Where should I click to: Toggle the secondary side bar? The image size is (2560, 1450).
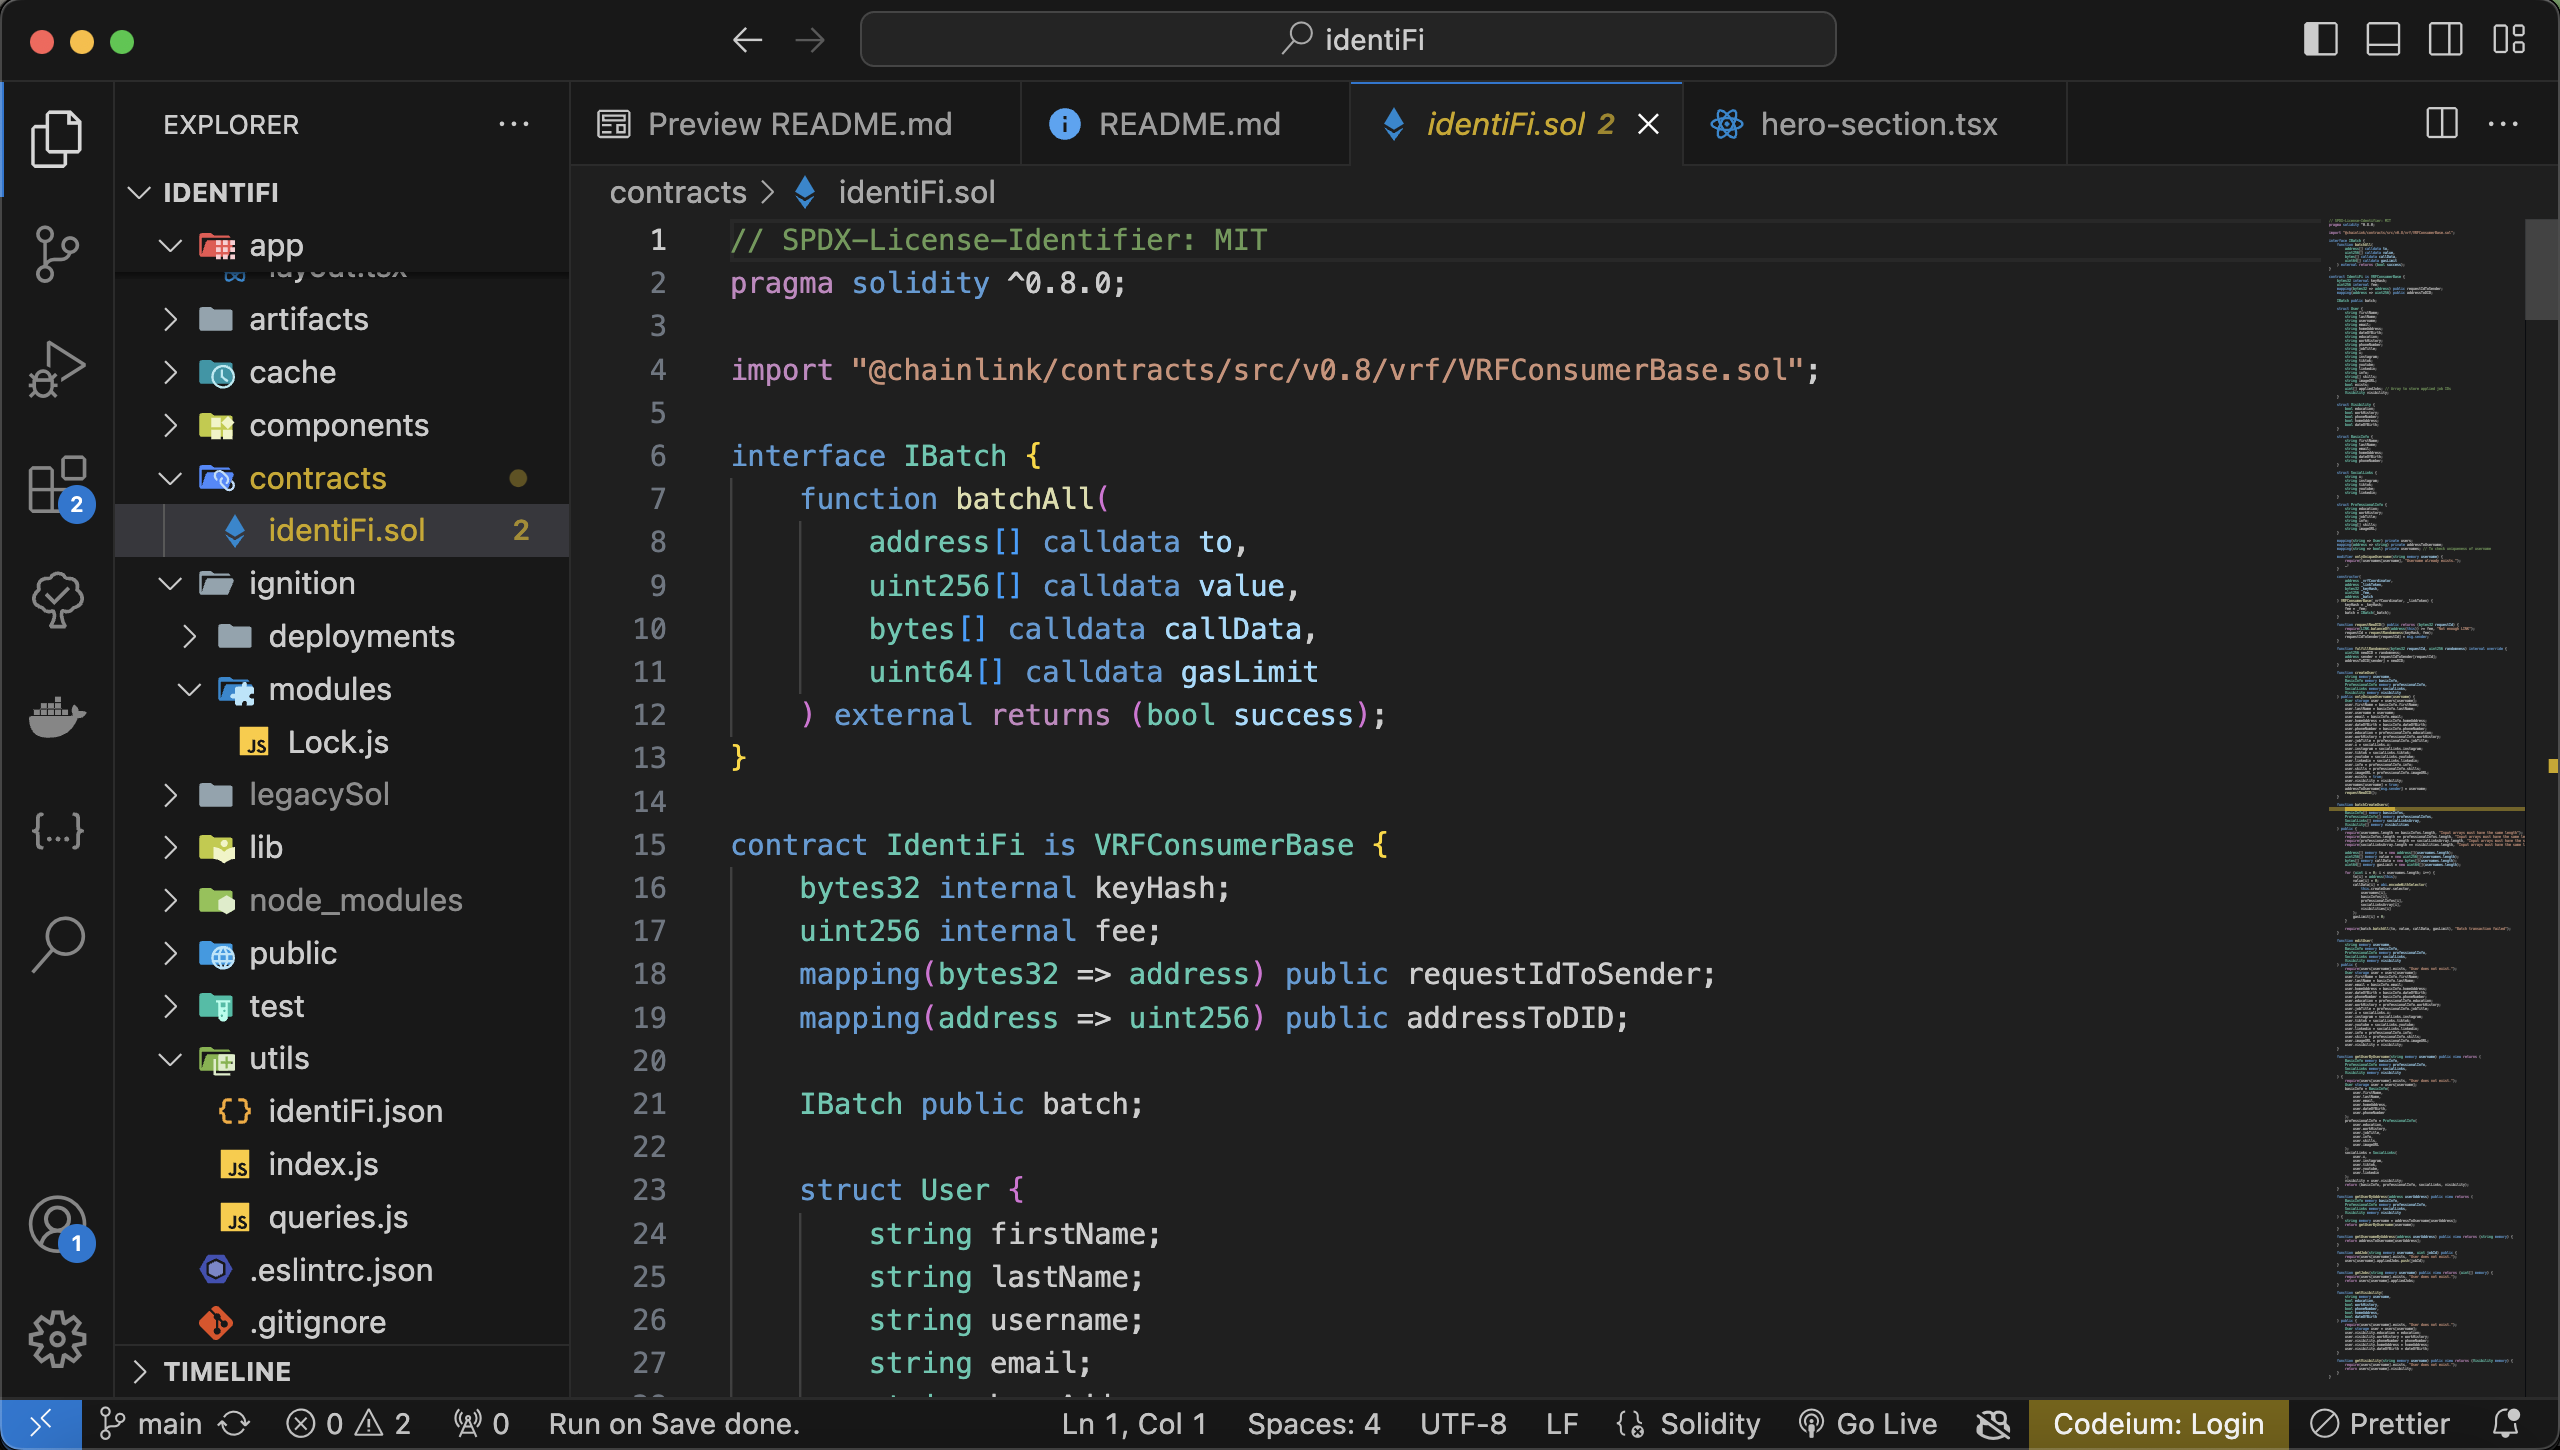tap(2445, 40)
